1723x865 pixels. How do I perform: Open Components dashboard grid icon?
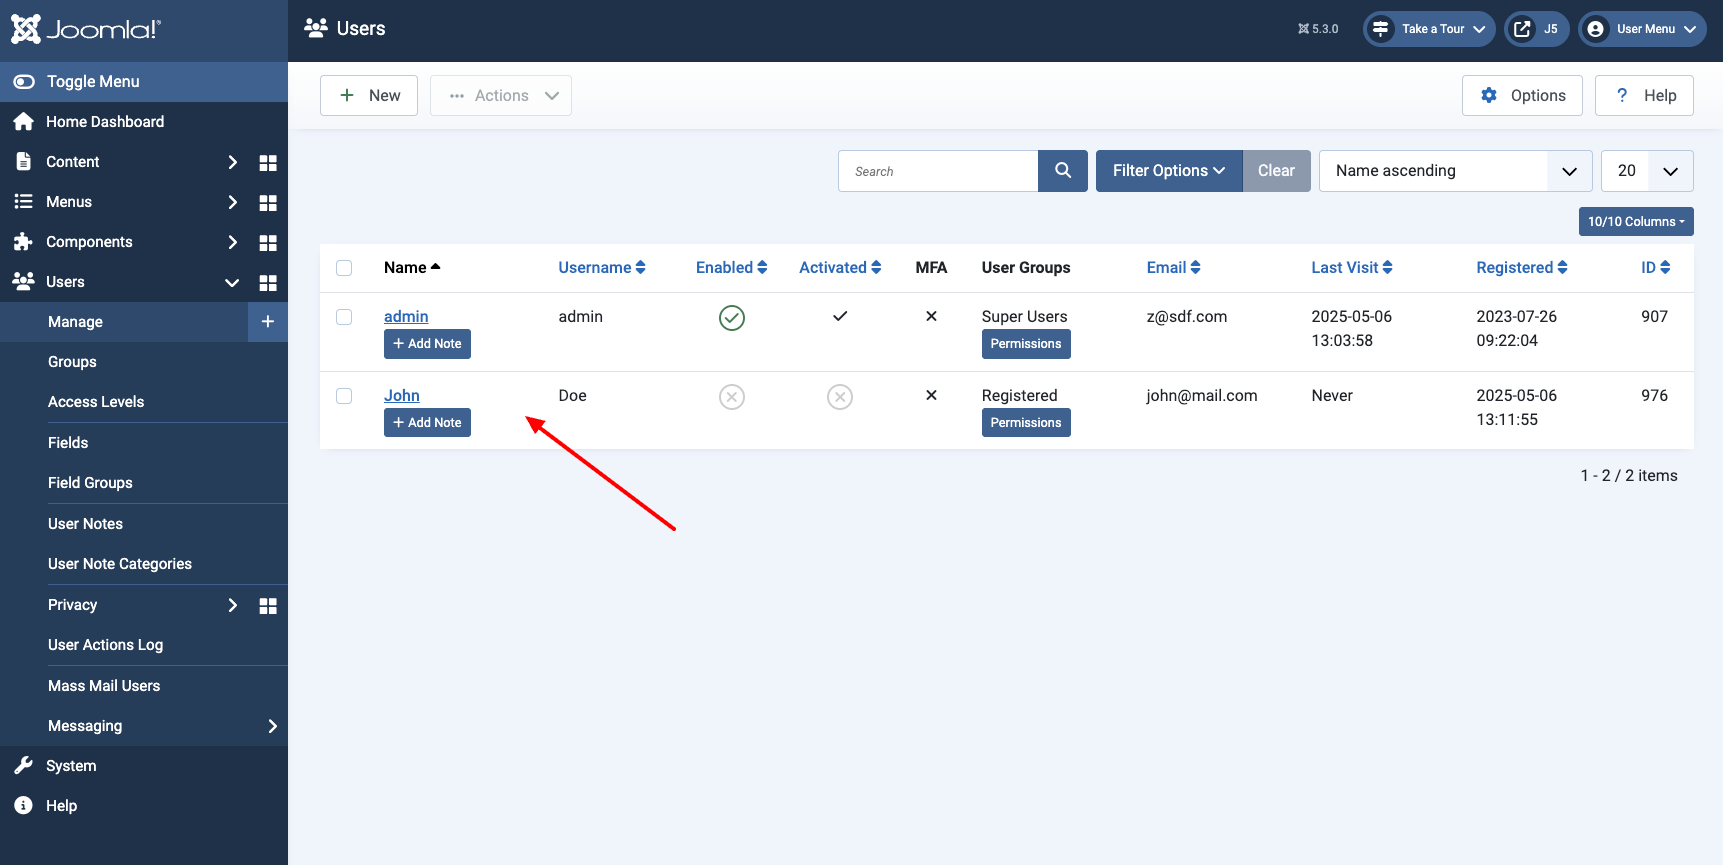[x=268, y=242]
